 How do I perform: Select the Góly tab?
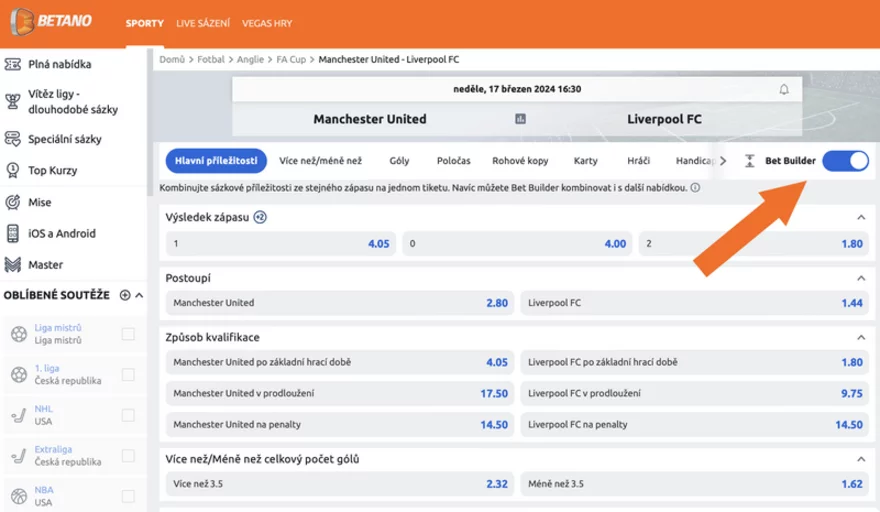tap(399, 161)
